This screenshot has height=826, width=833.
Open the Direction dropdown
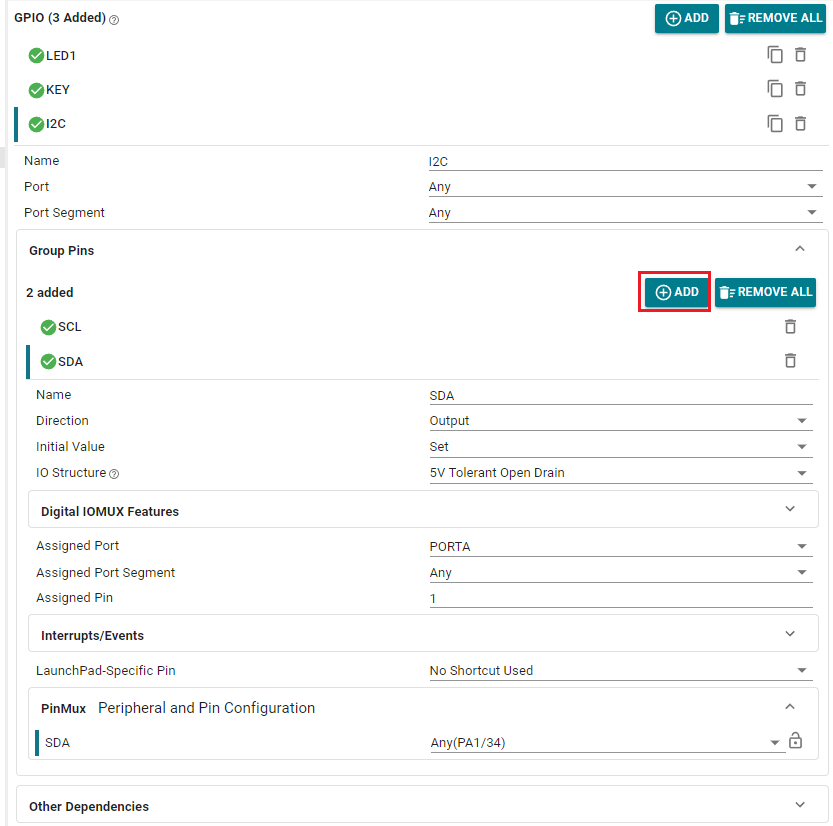click(620, 421)
